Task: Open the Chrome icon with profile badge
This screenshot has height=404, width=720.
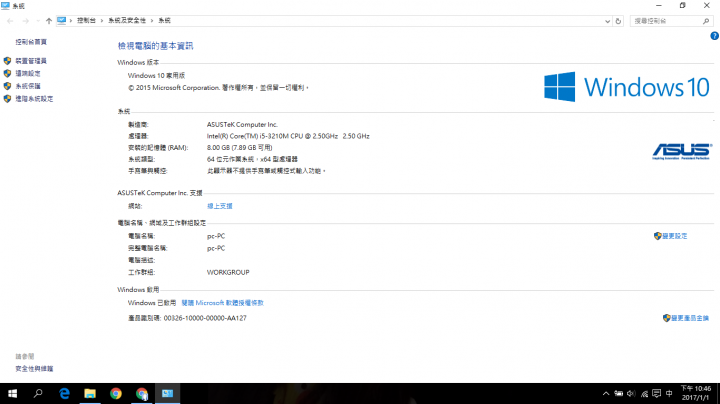Action: [x=142, y=393]
